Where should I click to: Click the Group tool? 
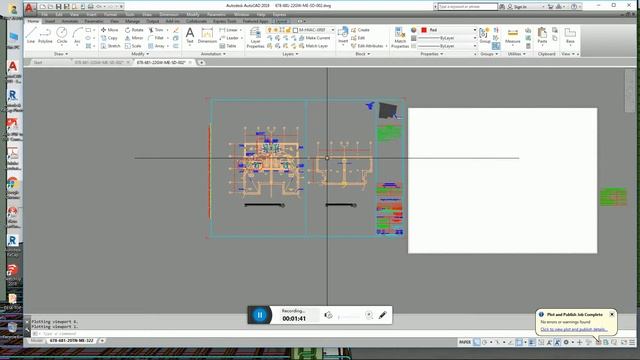point(484,36)
